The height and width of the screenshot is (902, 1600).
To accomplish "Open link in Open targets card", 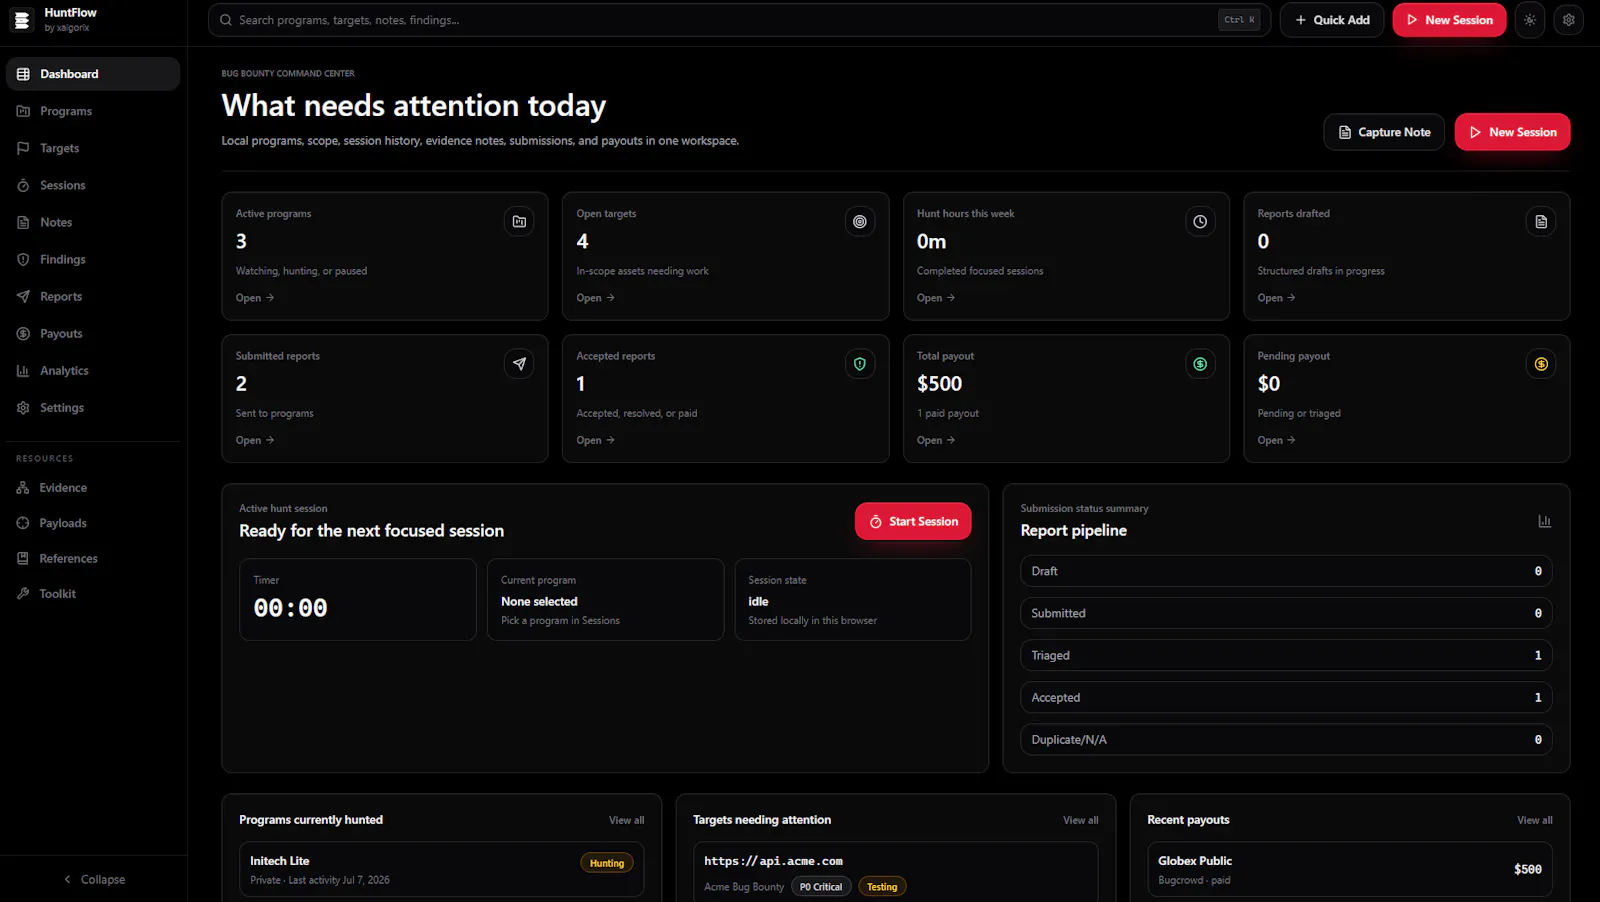I will click(x=596, y=298).
